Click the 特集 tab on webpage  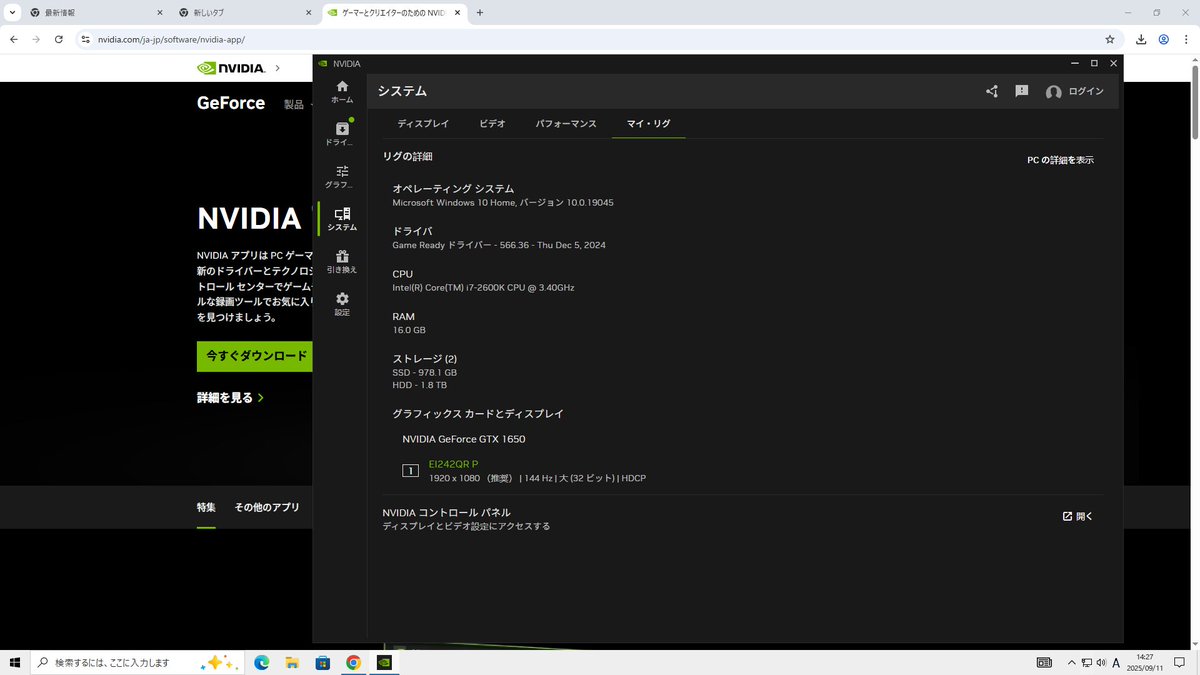click(x=206, y=508)
